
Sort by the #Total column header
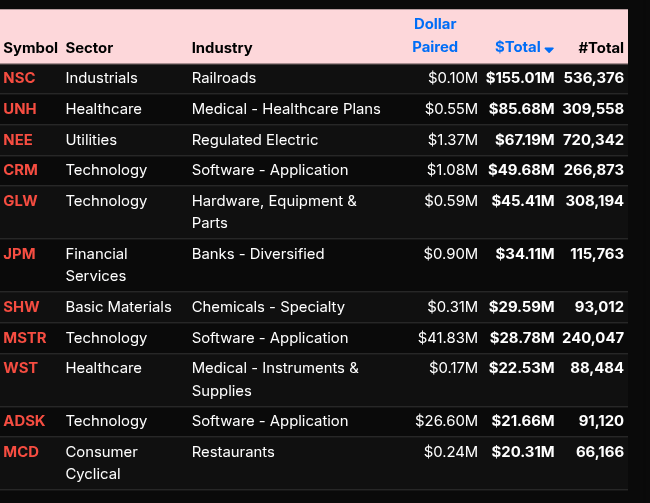(x=600, y=48)
